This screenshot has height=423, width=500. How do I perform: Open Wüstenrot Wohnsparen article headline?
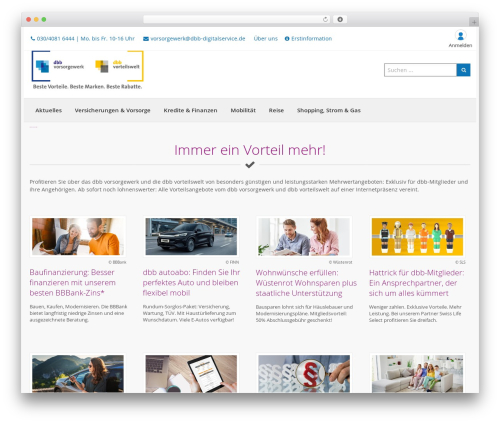[306, 283]
